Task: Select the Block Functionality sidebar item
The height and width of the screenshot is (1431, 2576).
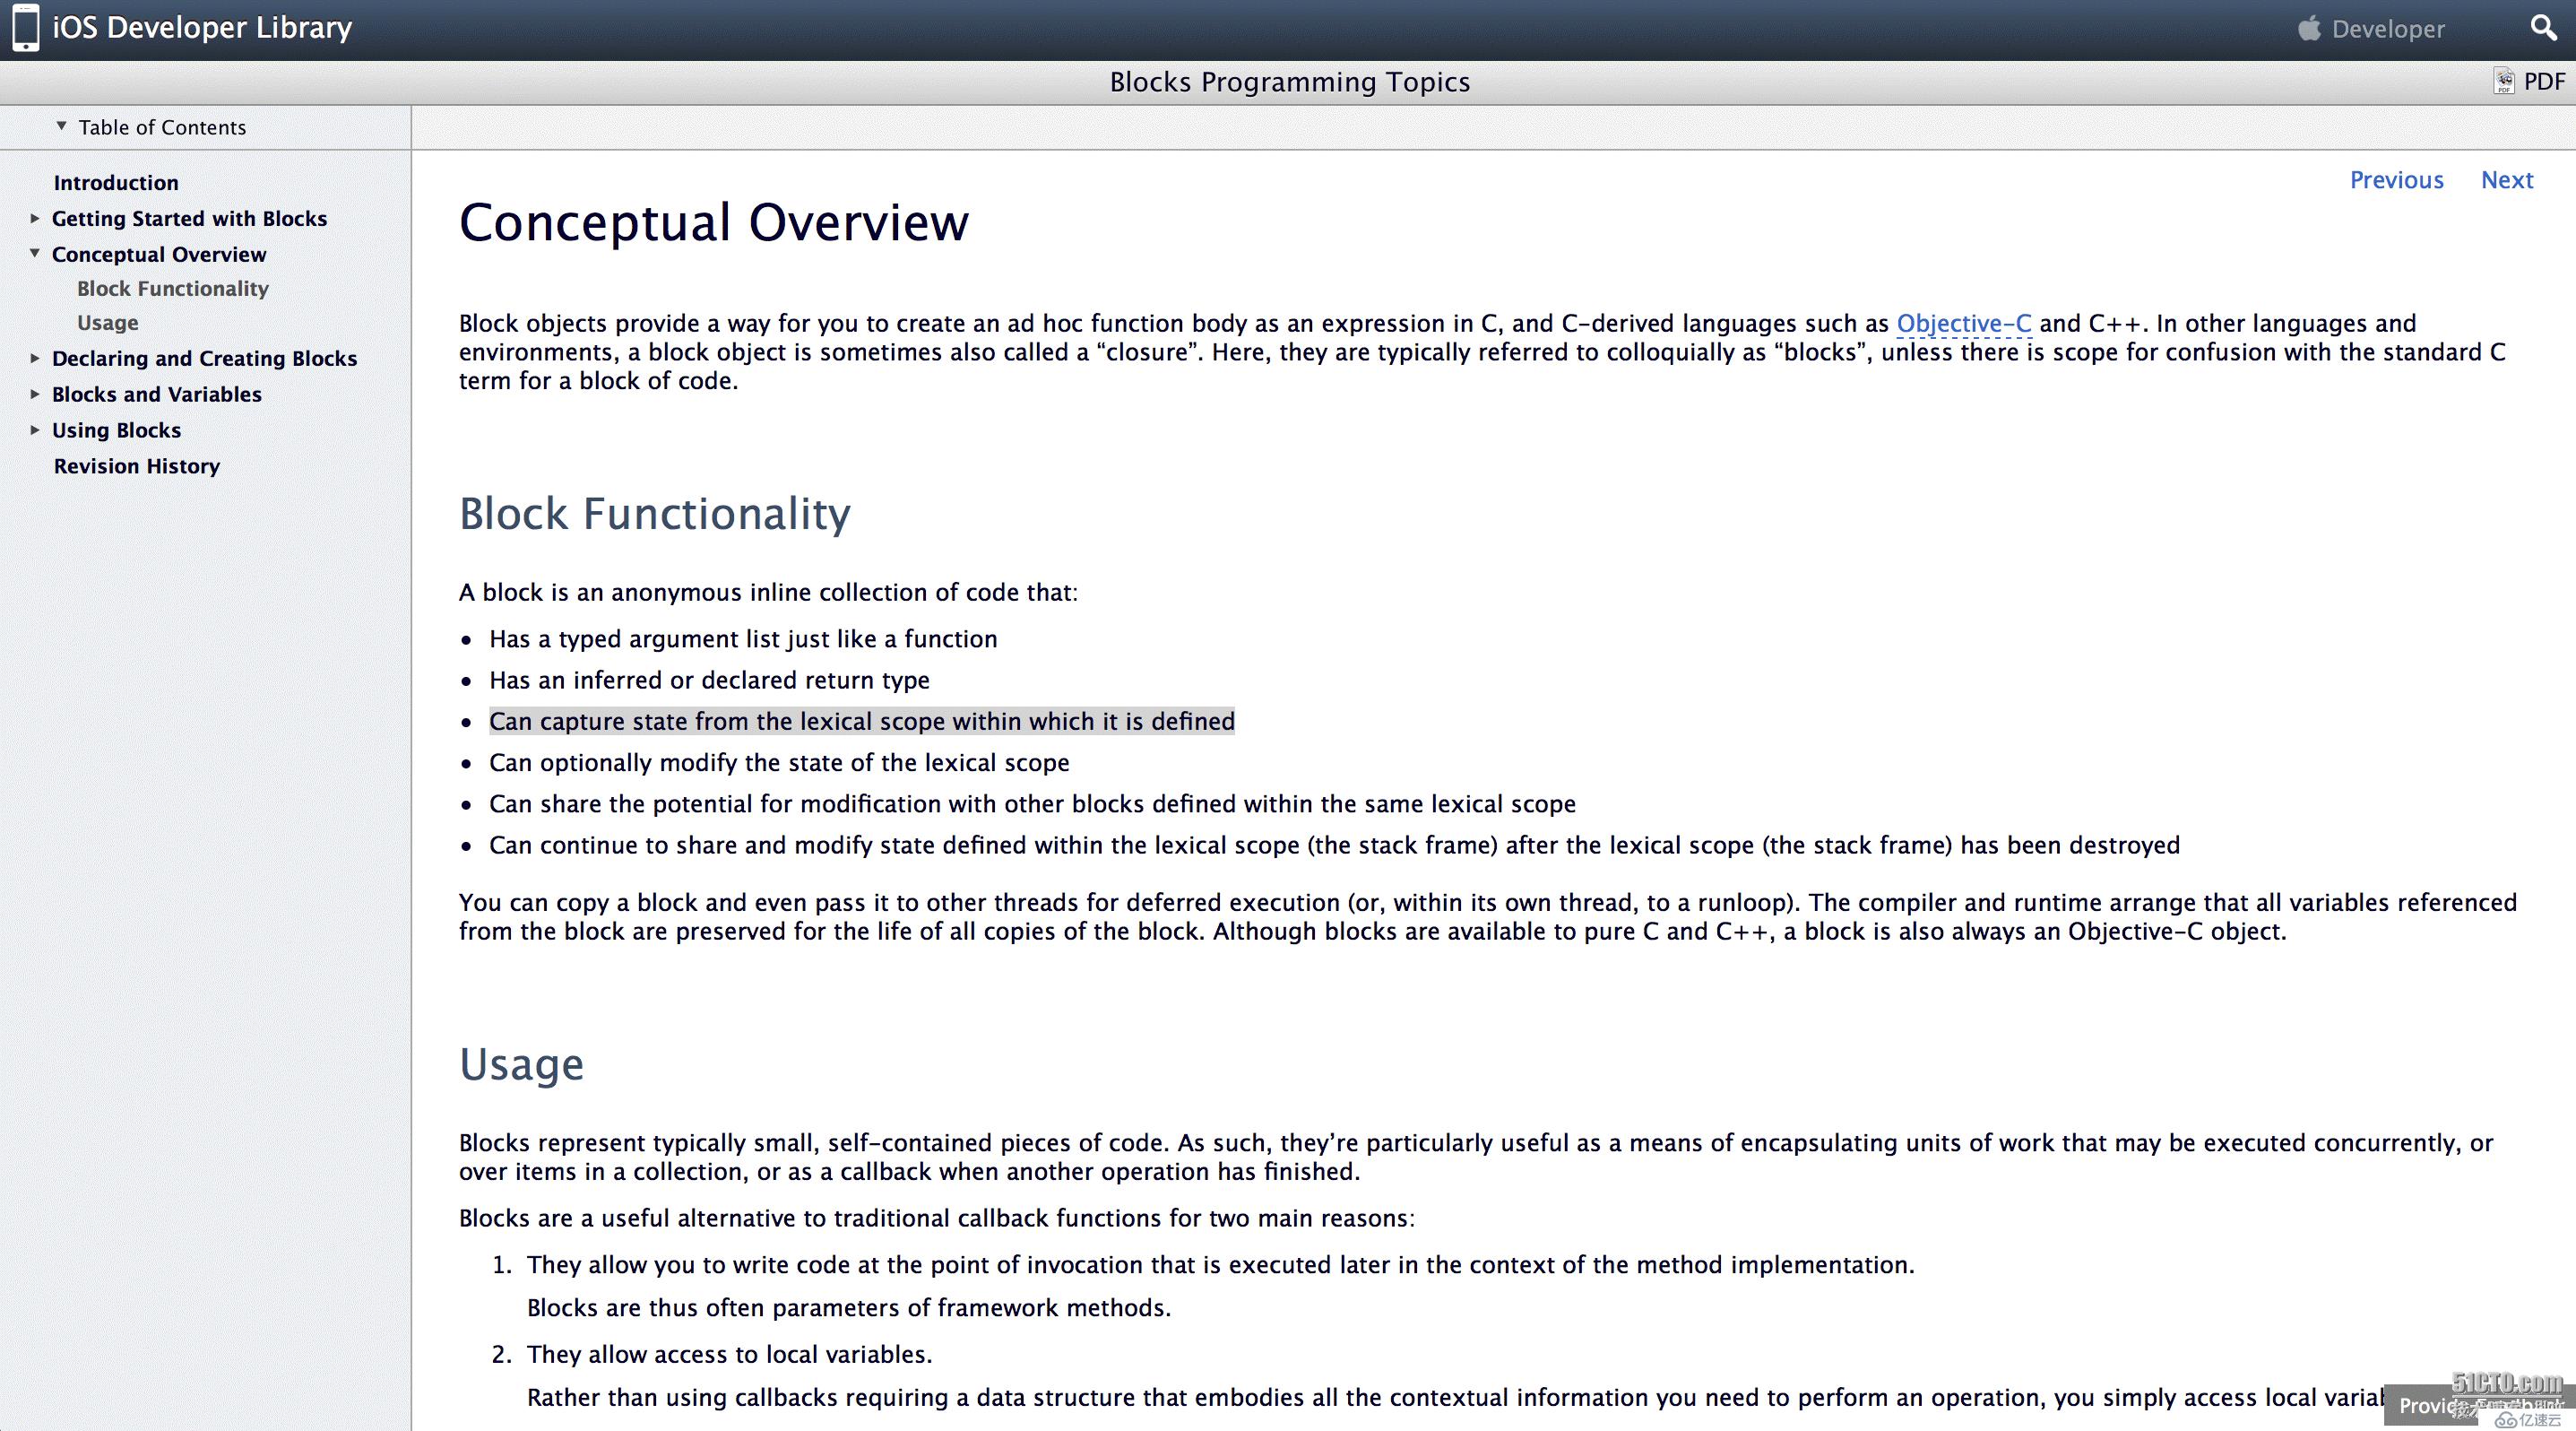Action: tap(173, 289)
